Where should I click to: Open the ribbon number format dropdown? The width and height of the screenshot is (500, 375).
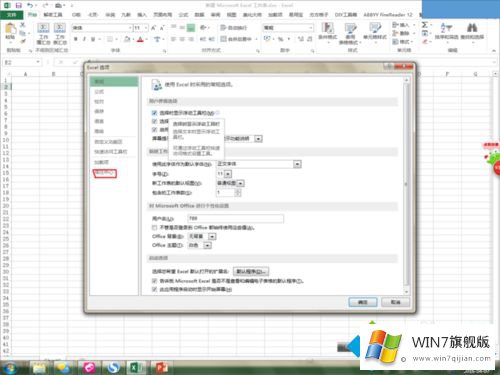pos(311,28)
